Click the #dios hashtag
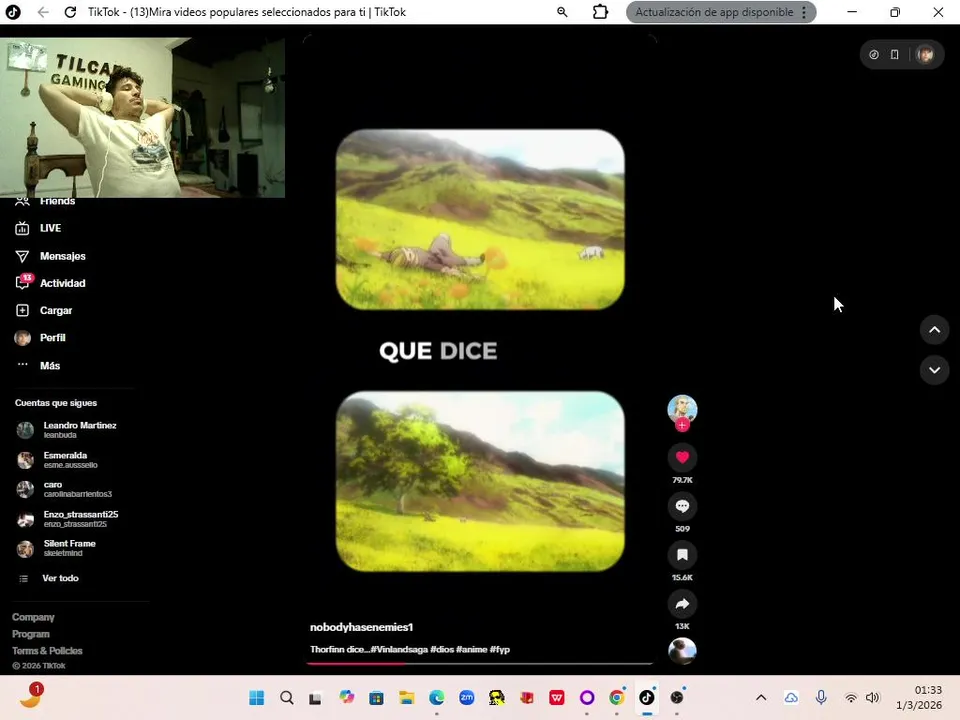The image size is (960, 720). [x=441, y=650]
